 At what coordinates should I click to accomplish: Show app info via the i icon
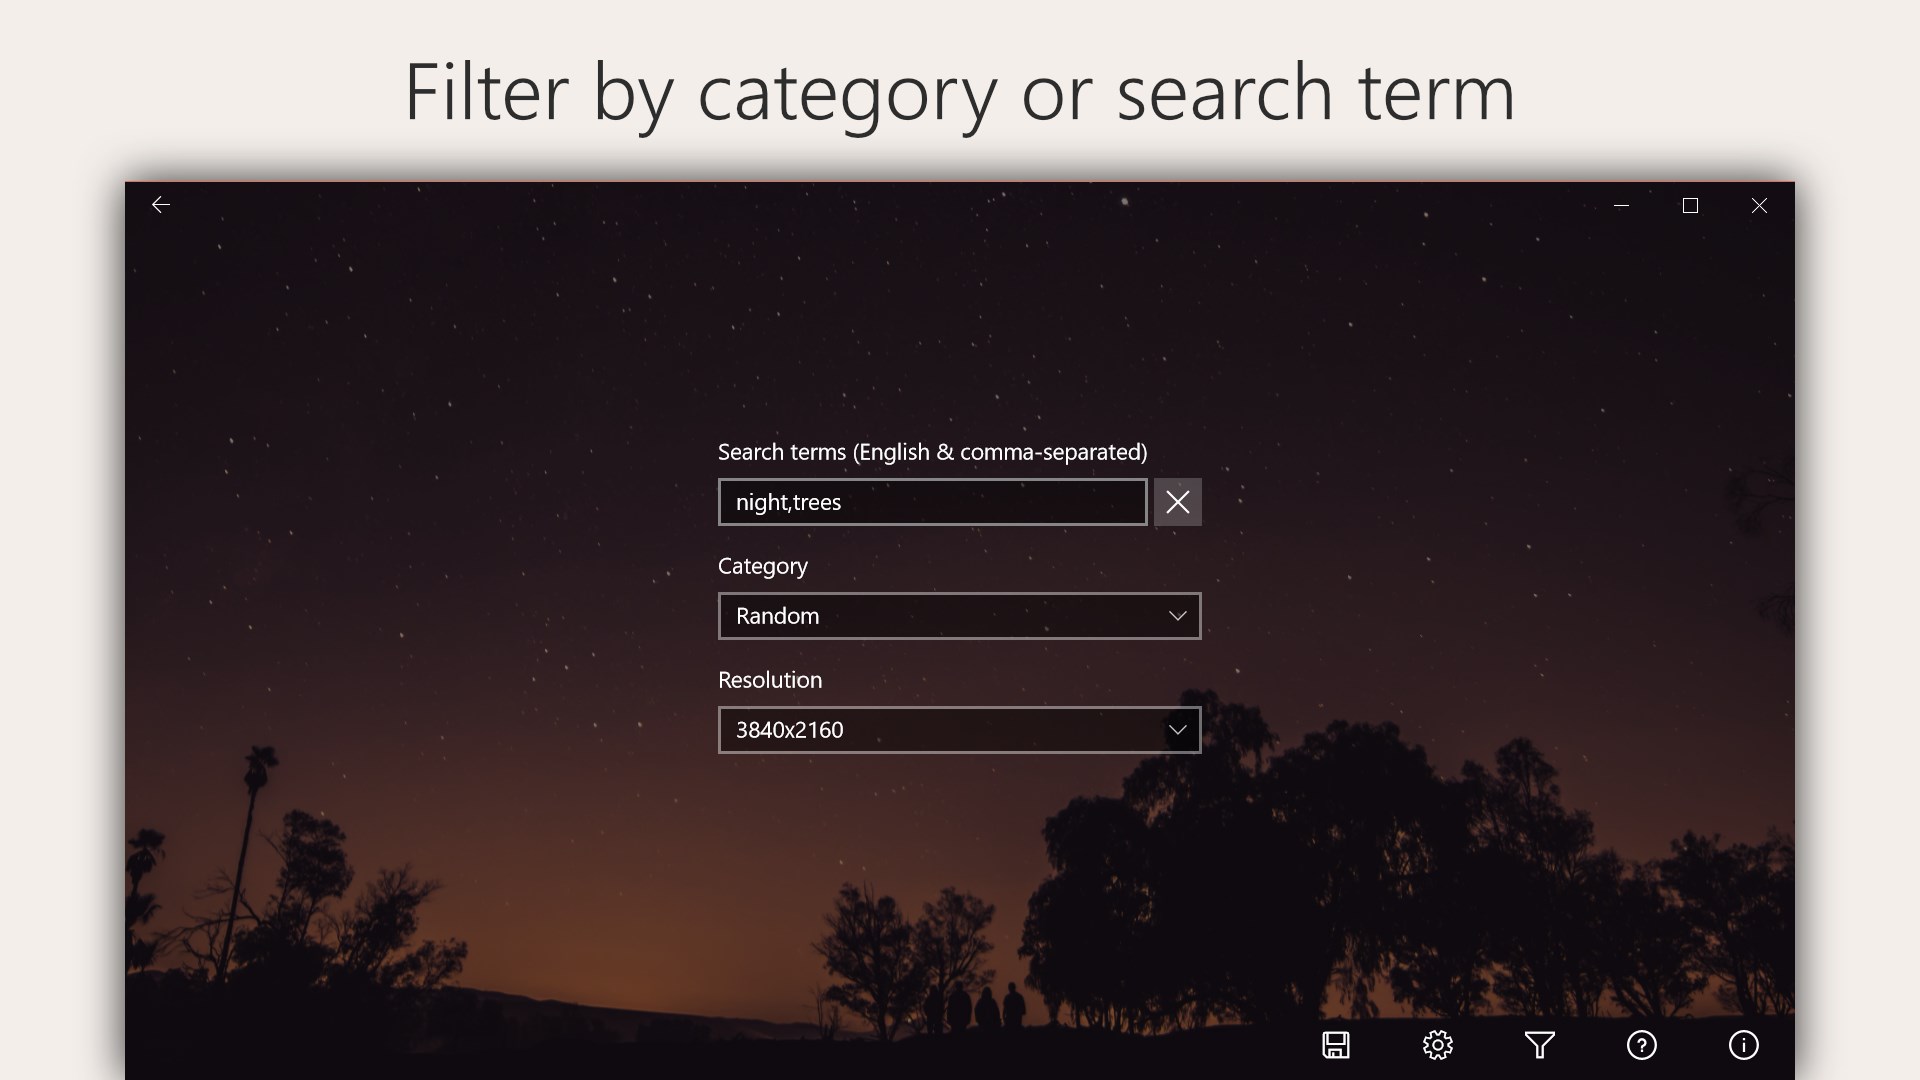point(1744,1045)
